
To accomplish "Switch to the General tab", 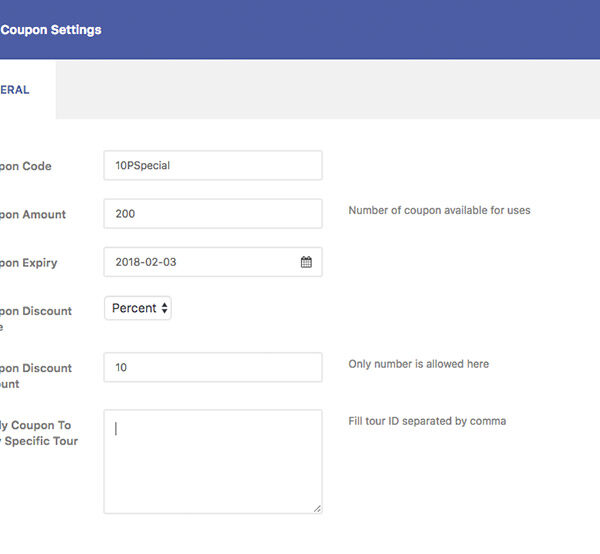I will click(x=15, y=89).
